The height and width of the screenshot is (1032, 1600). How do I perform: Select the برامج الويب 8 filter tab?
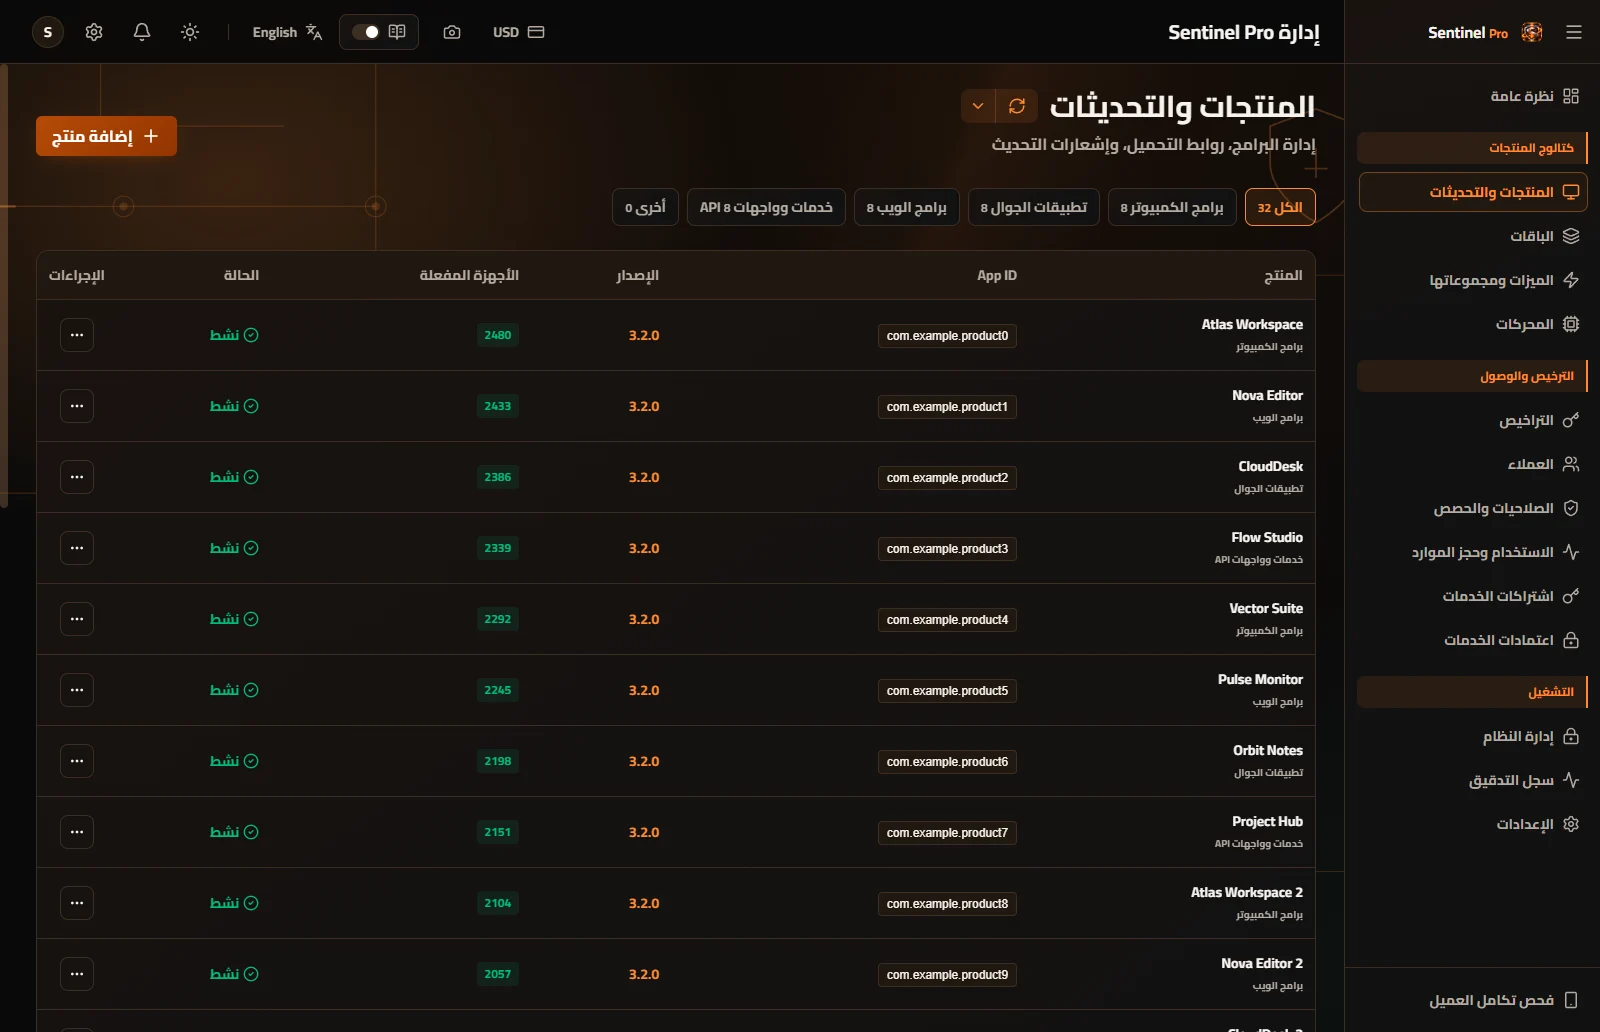907,207
